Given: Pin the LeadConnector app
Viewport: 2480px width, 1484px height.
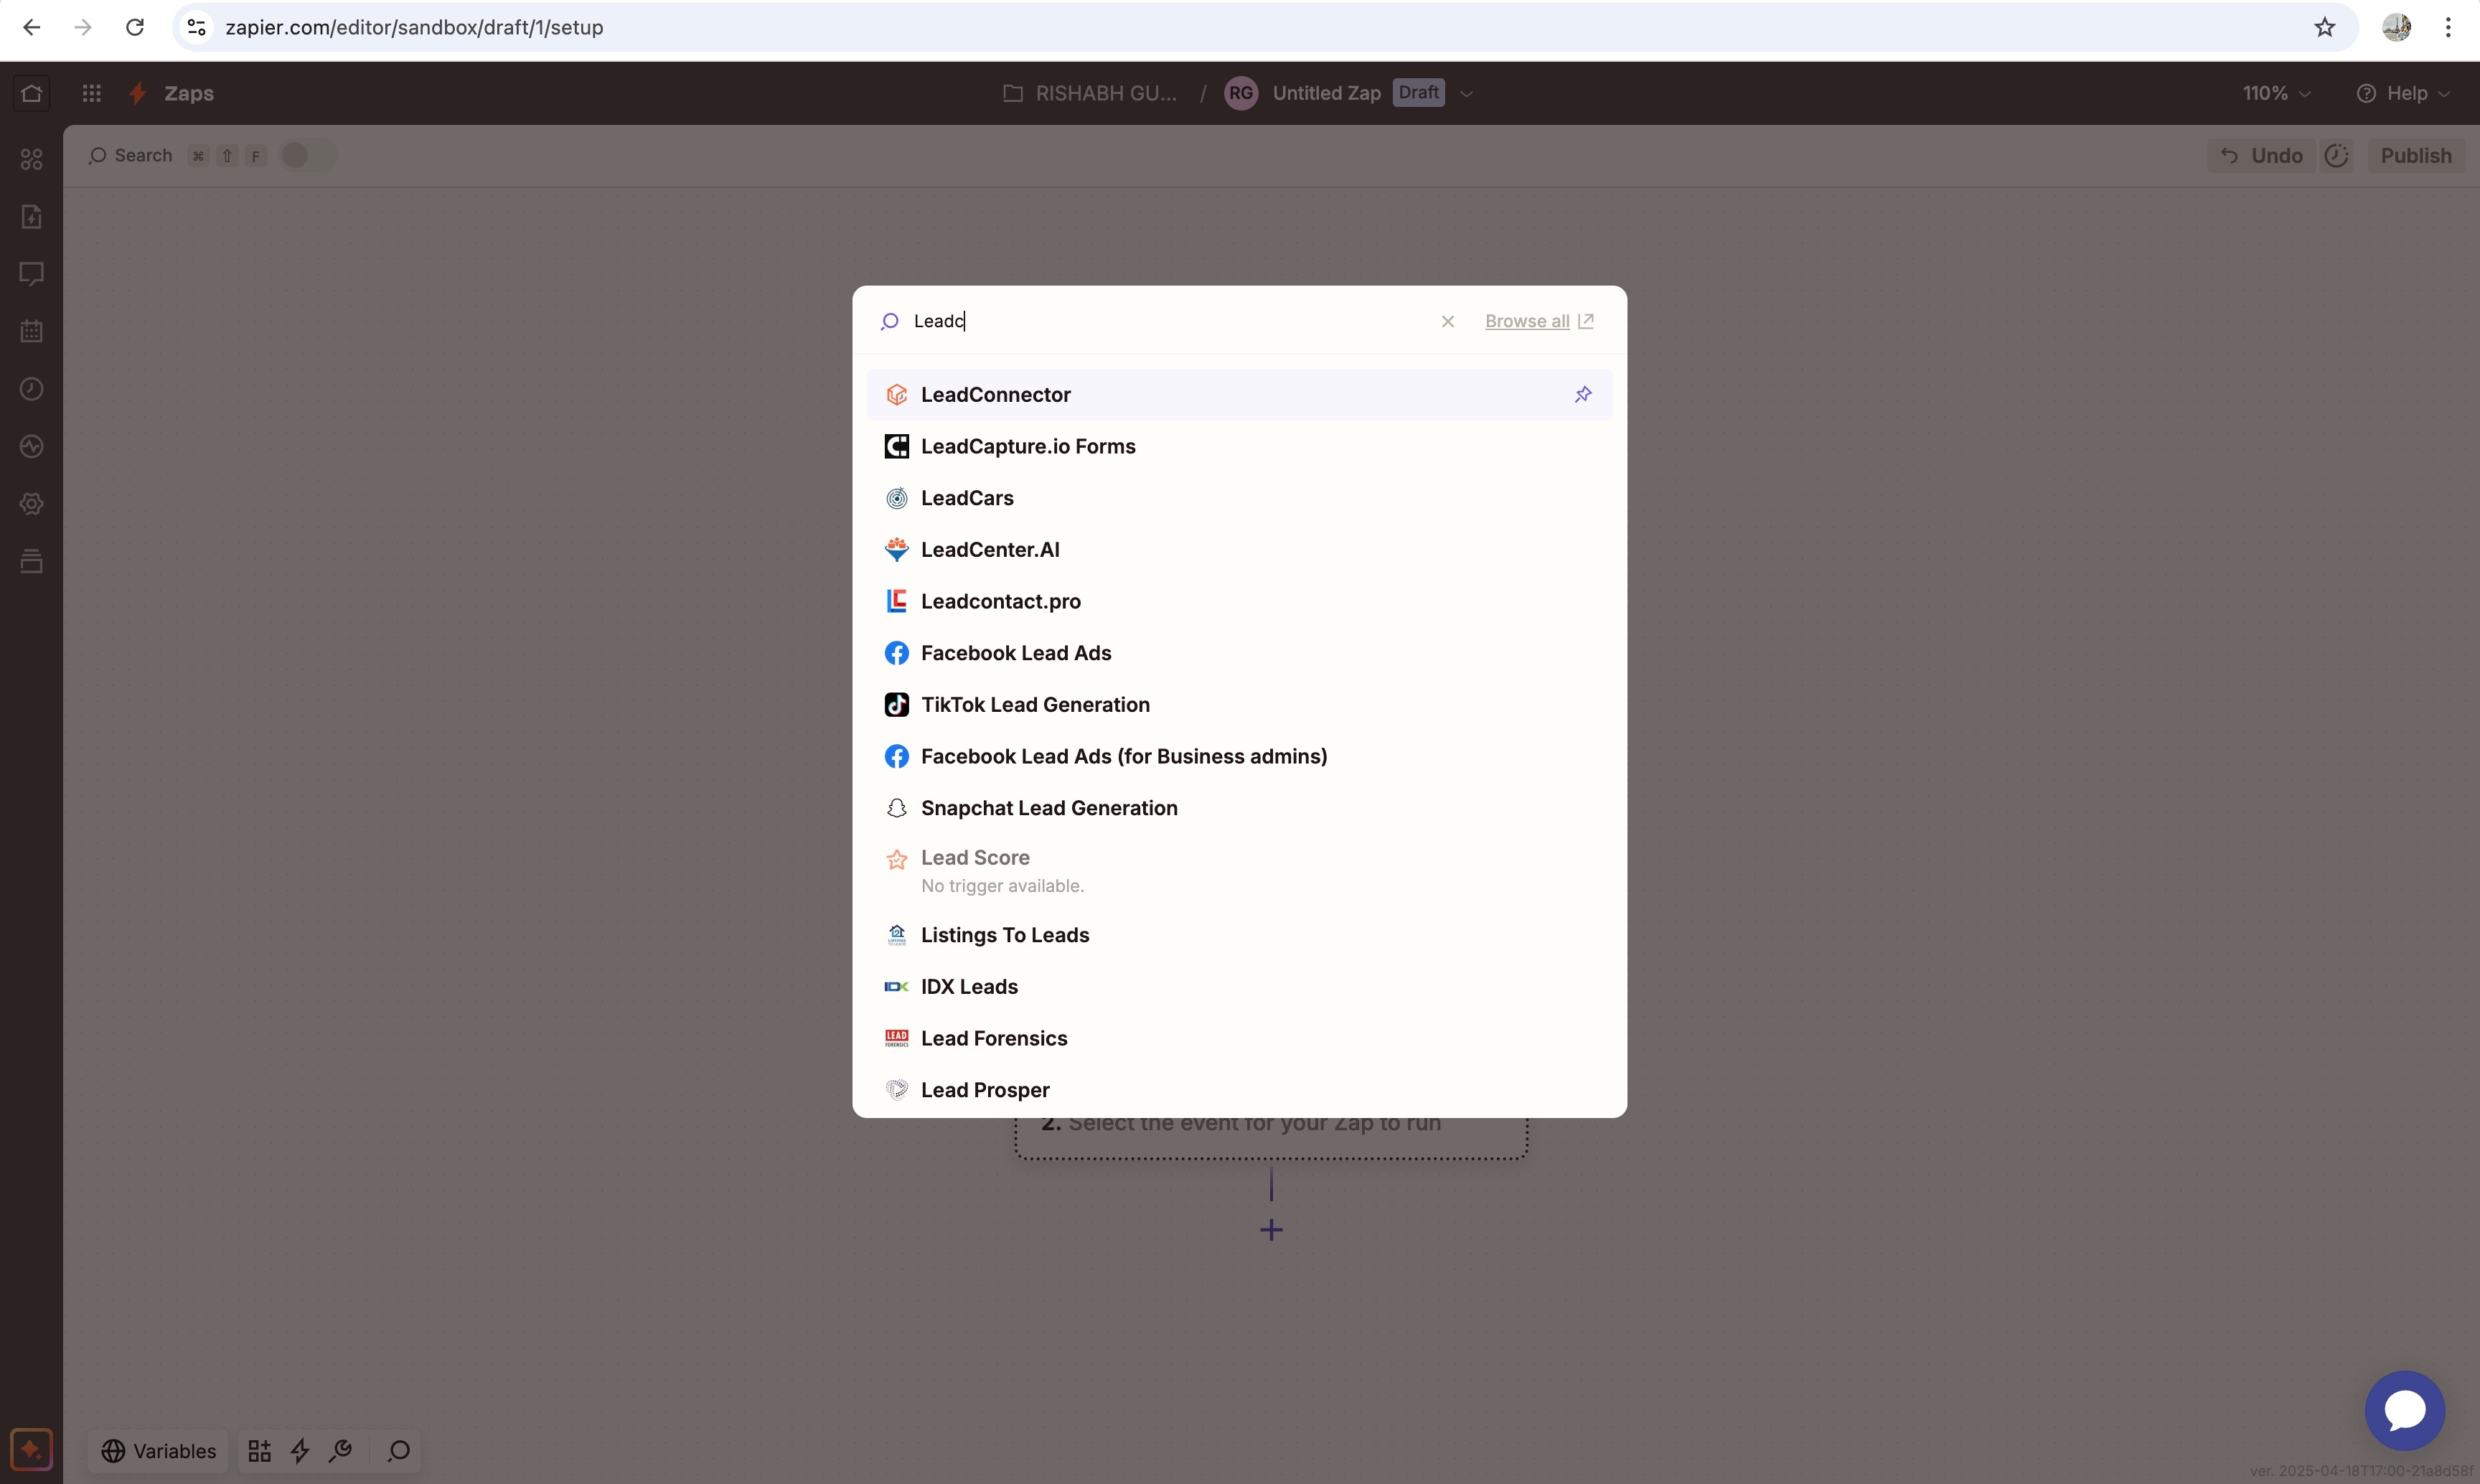Looking at the screenshot, I should (x=1582, y=395).
